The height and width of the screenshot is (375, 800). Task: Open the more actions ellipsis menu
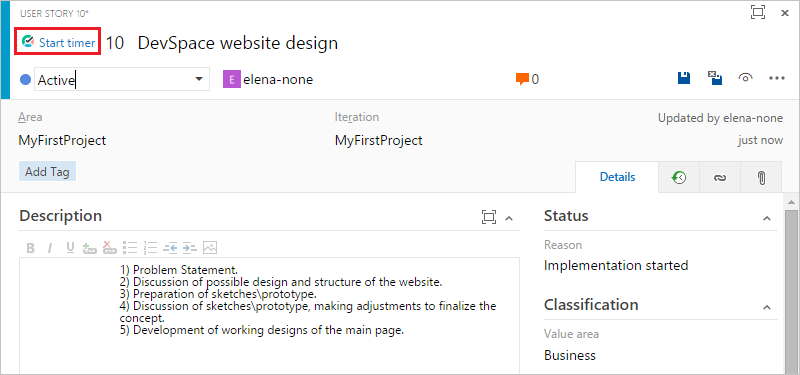point(777,78)
